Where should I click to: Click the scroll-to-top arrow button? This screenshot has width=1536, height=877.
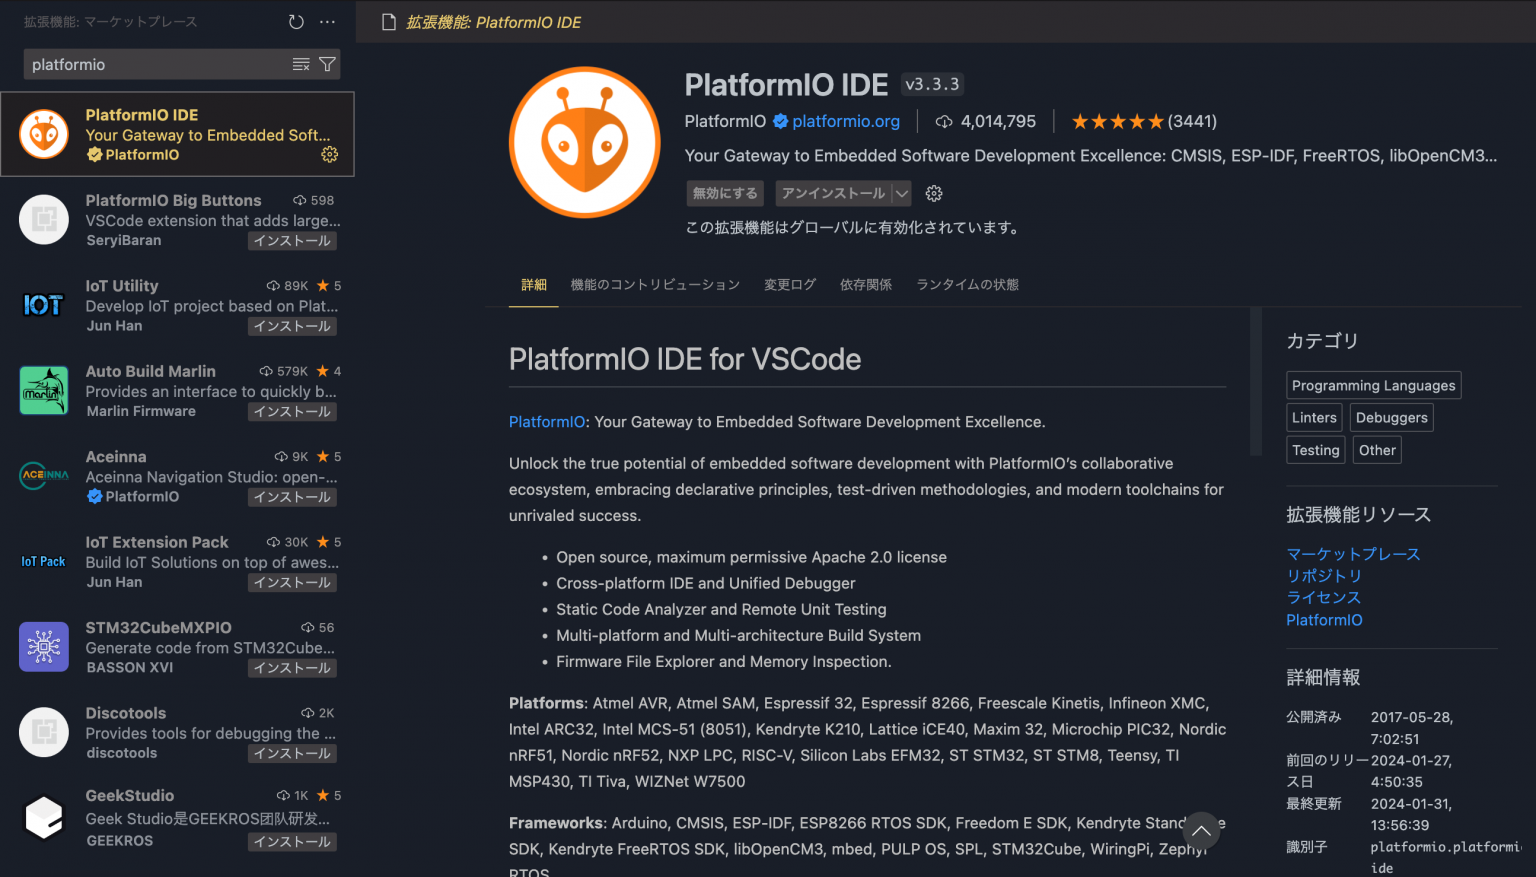tap(1201, 831)
